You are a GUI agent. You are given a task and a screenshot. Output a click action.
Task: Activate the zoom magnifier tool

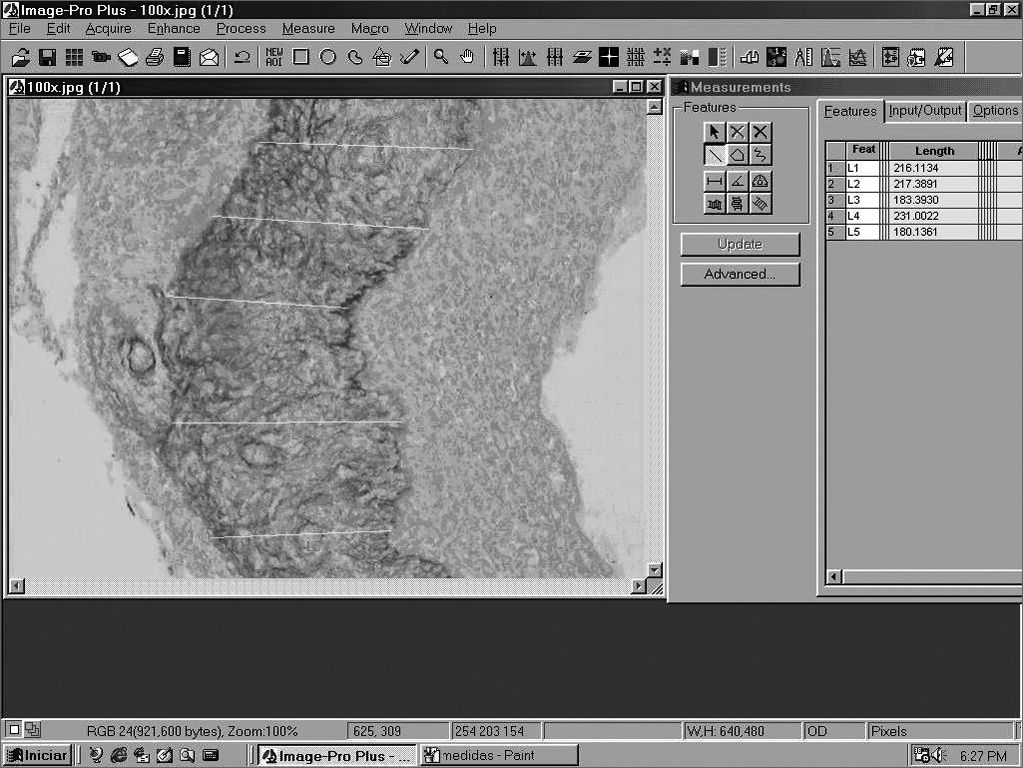coord(440,57)
